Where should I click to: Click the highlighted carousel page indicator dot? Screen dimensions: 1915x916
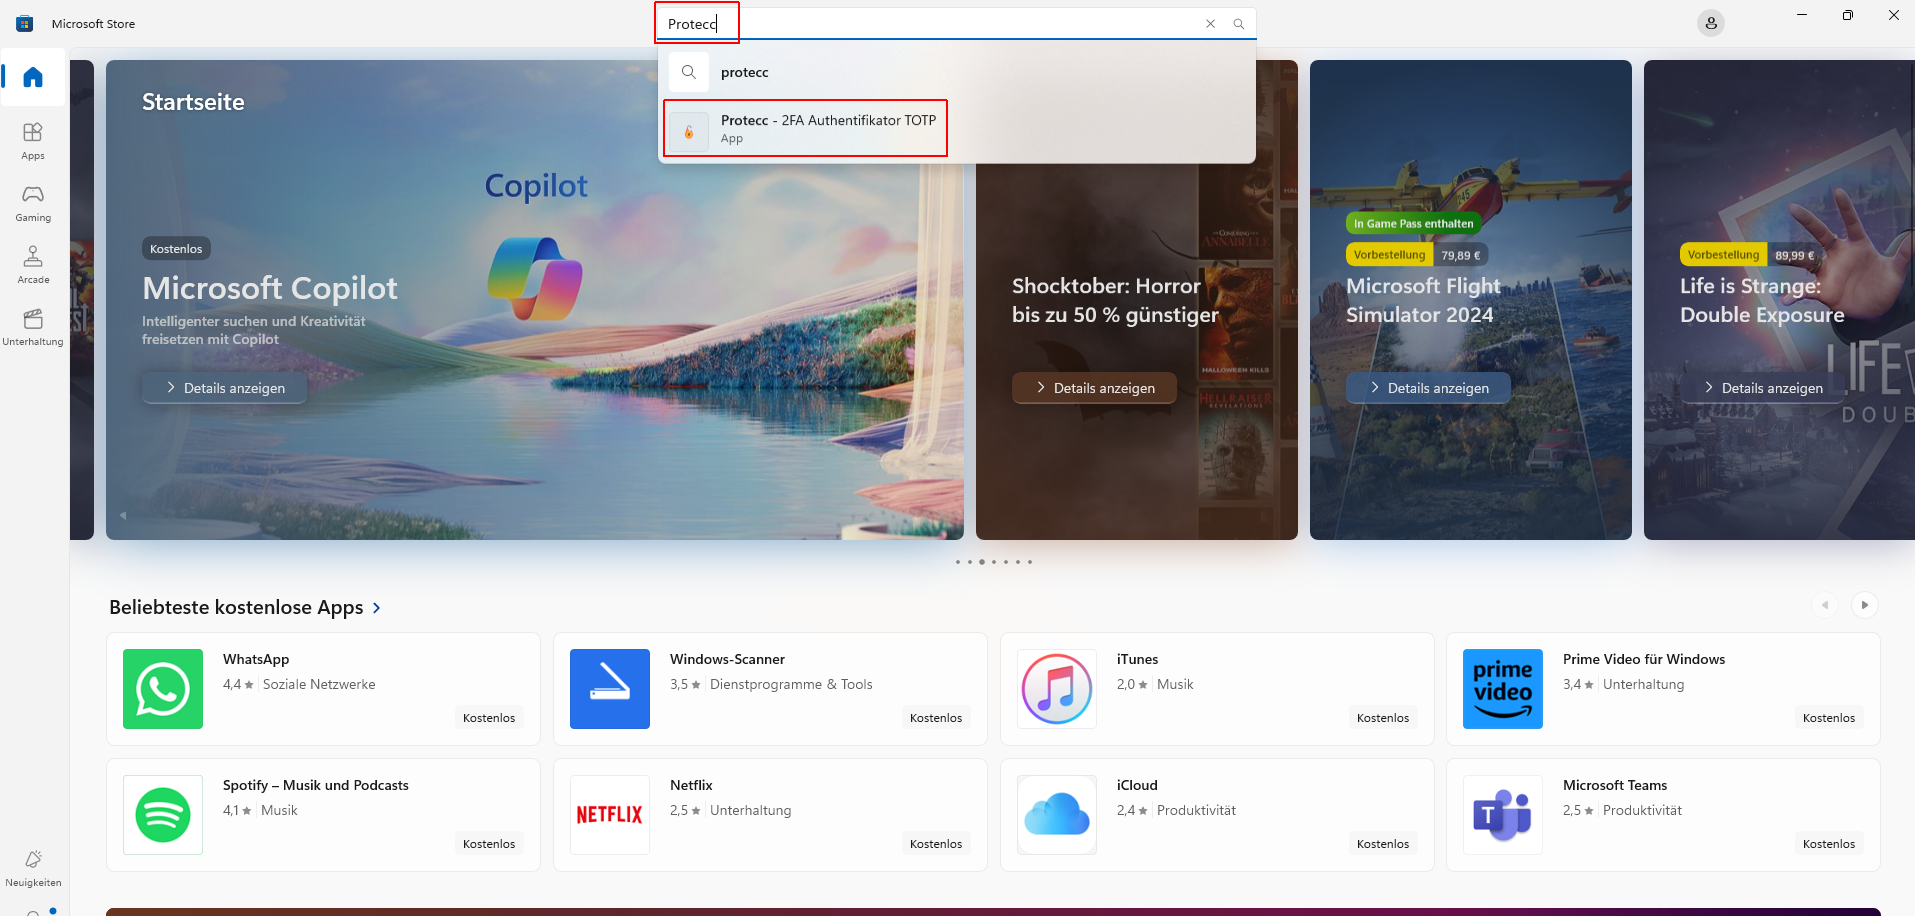(982, 562)
